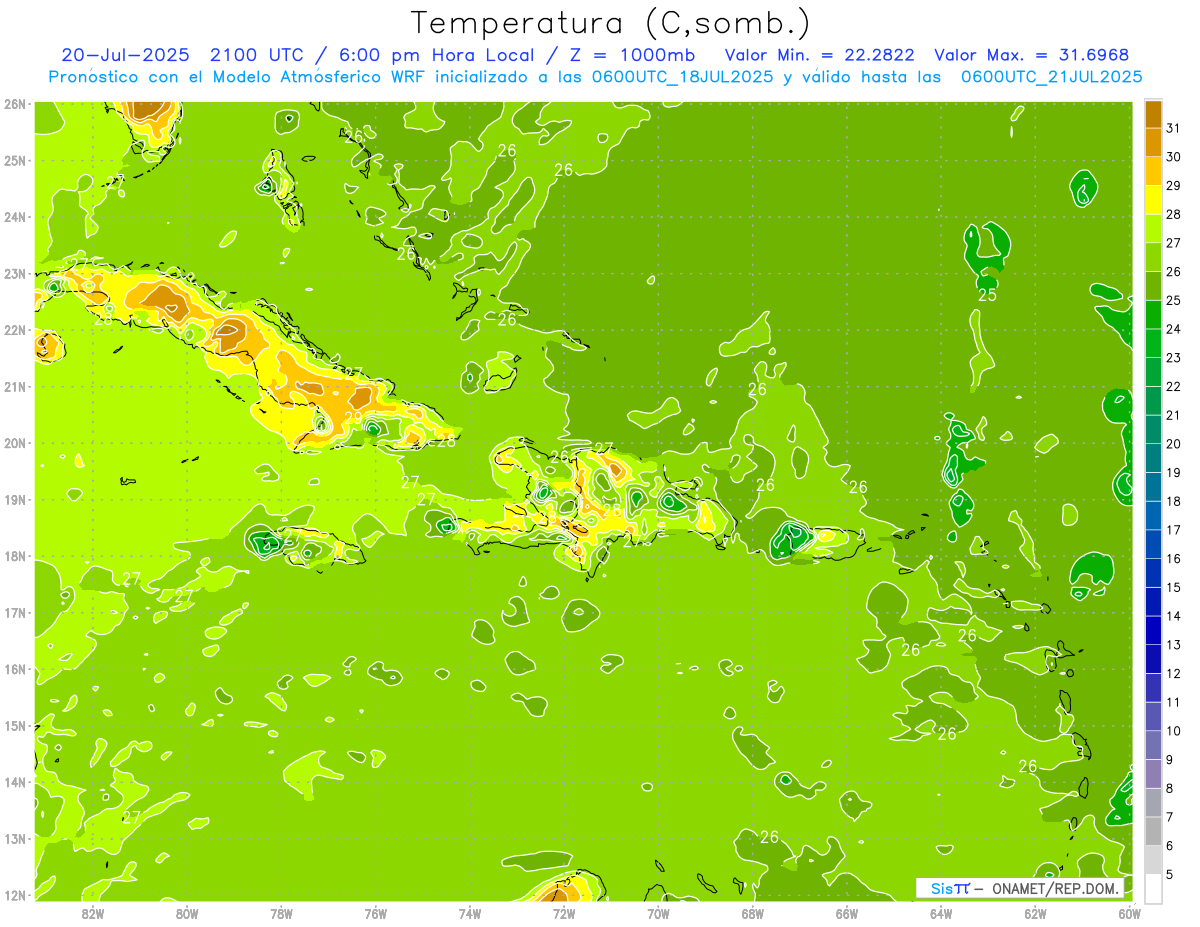Click the longitude axis label 72W

point(564,913)
